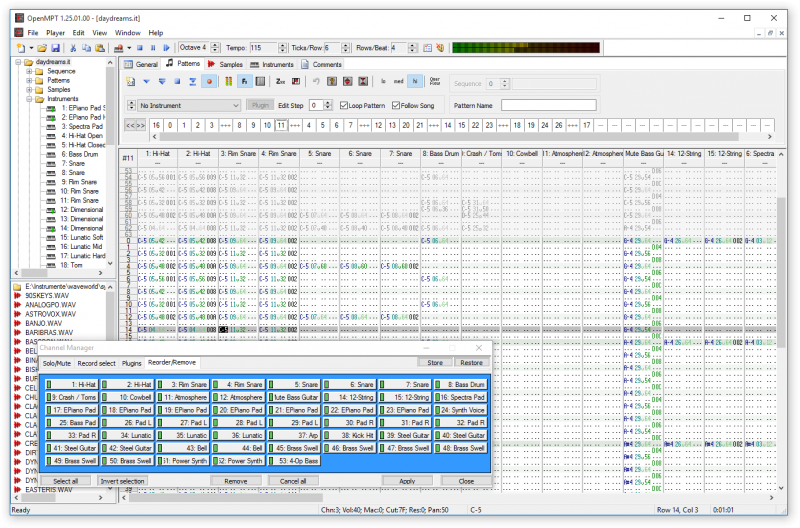This screenshot has width=800, height=528.
Task: Select the '8: Bass Drum' channel in Channel Manager
Action: tap(461, 384)
